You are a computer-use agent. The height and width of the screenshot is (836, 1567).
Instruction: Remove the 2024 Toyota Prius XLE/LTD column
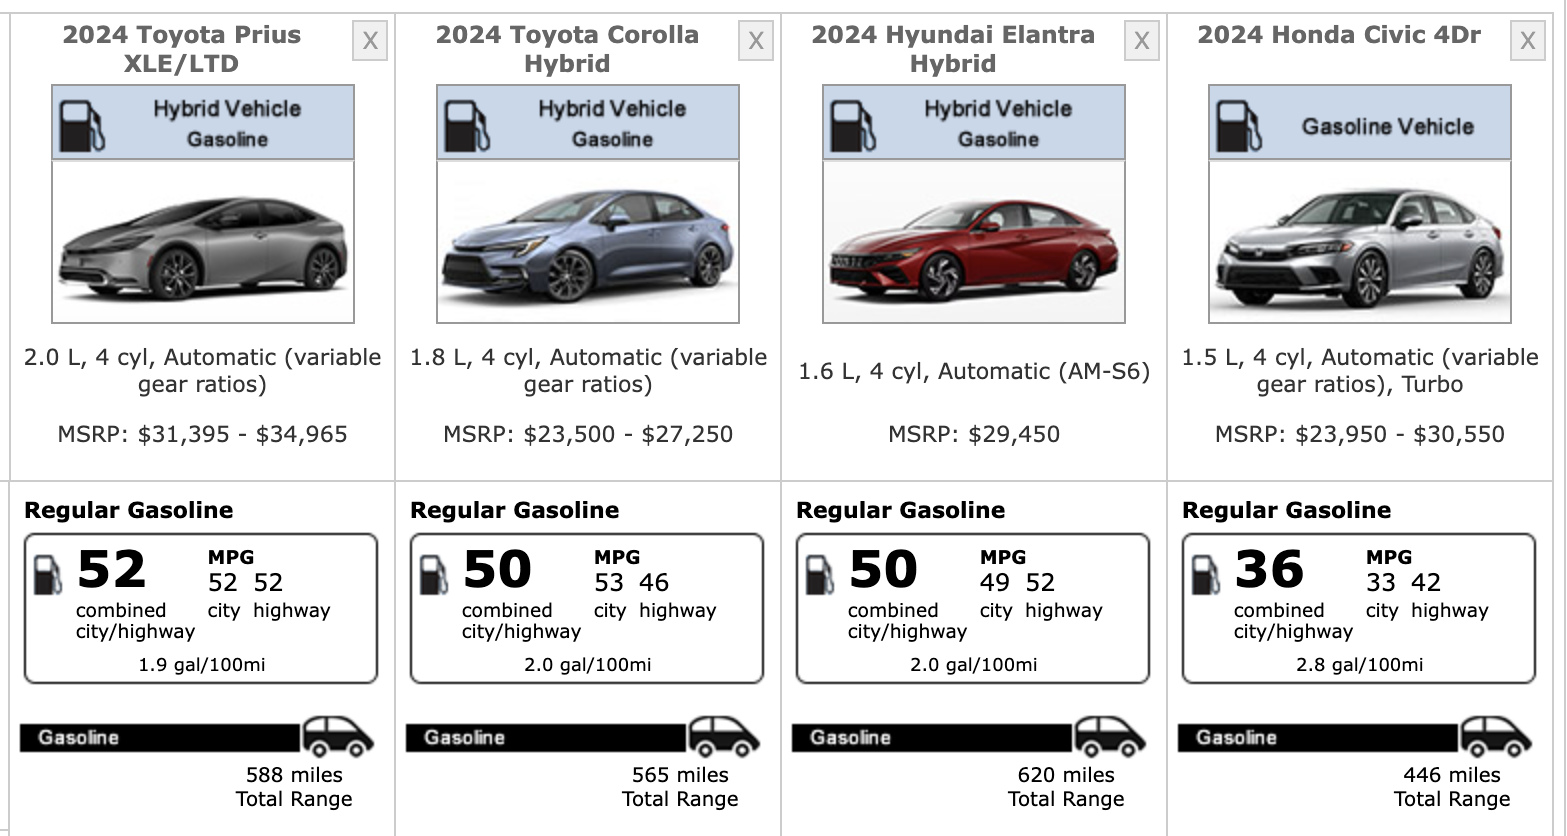(x=370, y=41)
